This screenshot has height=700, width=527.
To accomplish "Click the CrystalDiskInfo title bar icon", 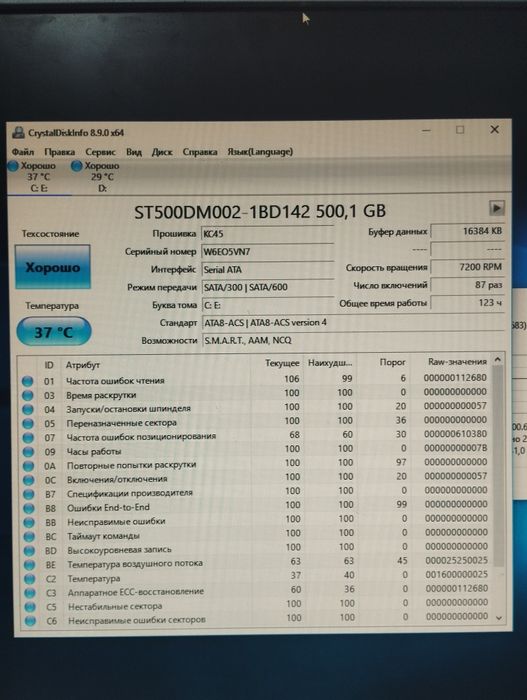I will [x=18, y=133].
